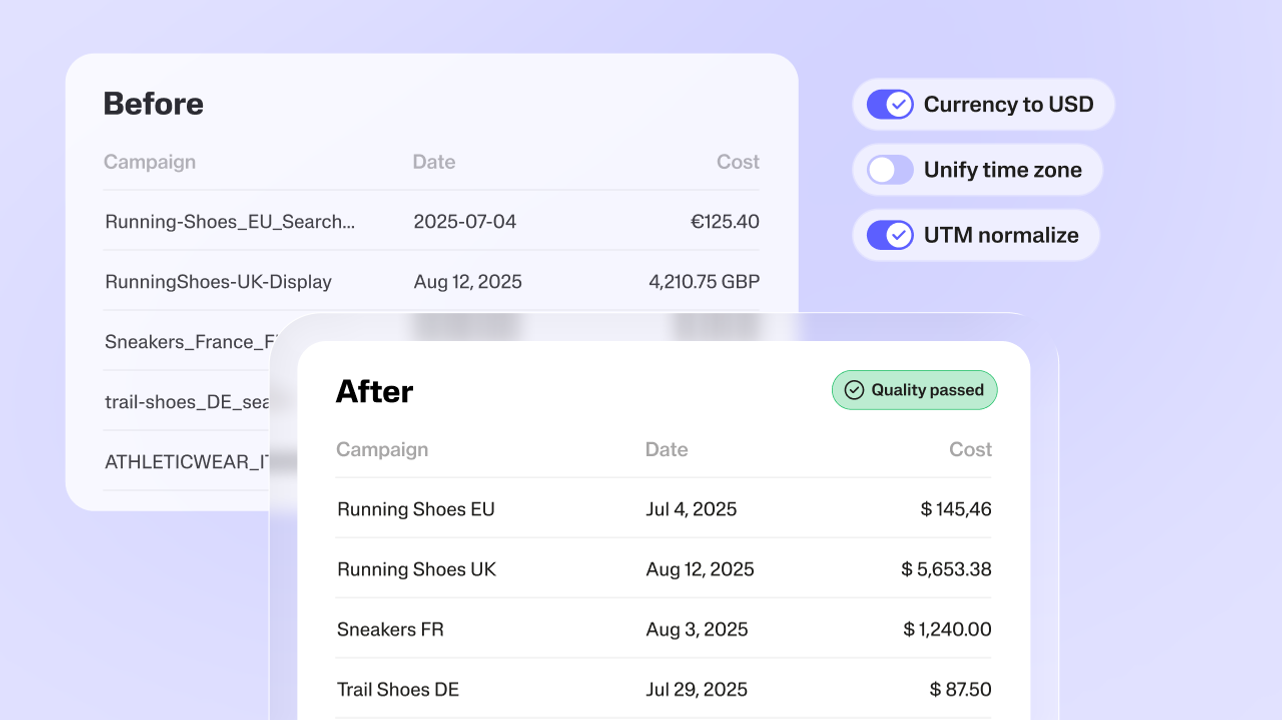Select the RunningShoes-UK-Display row
The width and height of the screenshot is (1282, 720).
pos(218,282)
